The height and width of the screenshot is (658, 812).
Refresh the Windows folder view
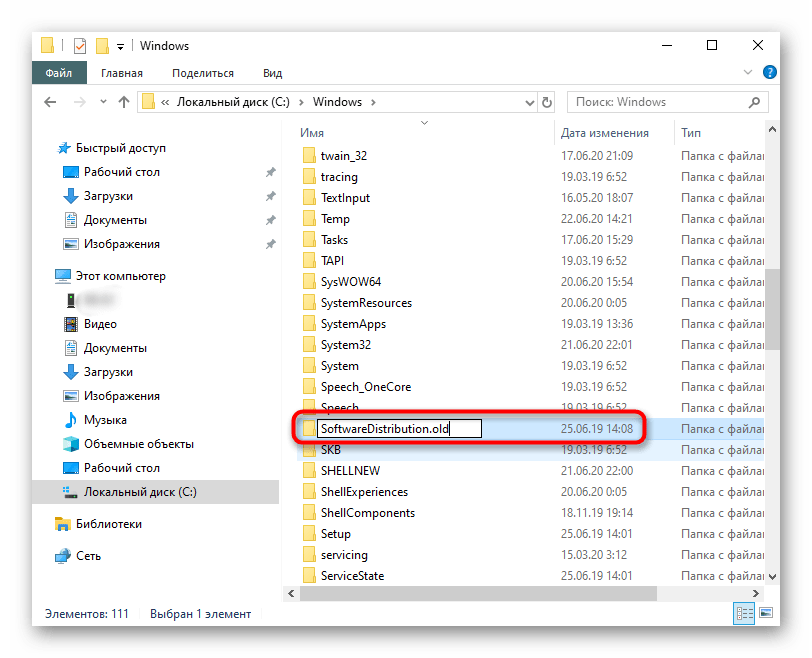pyautogui.click(x=547, y=102)
